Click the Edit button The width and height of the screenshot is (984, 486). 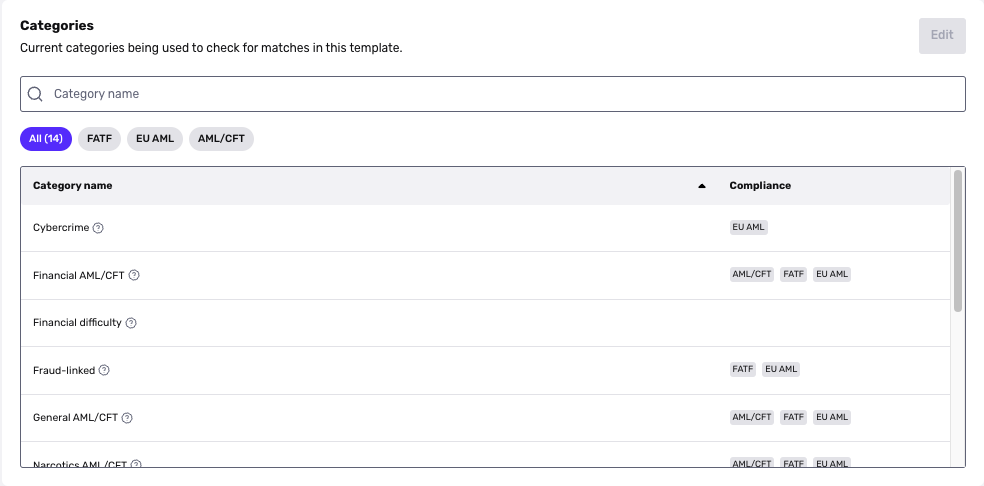(x=942, y=35)
